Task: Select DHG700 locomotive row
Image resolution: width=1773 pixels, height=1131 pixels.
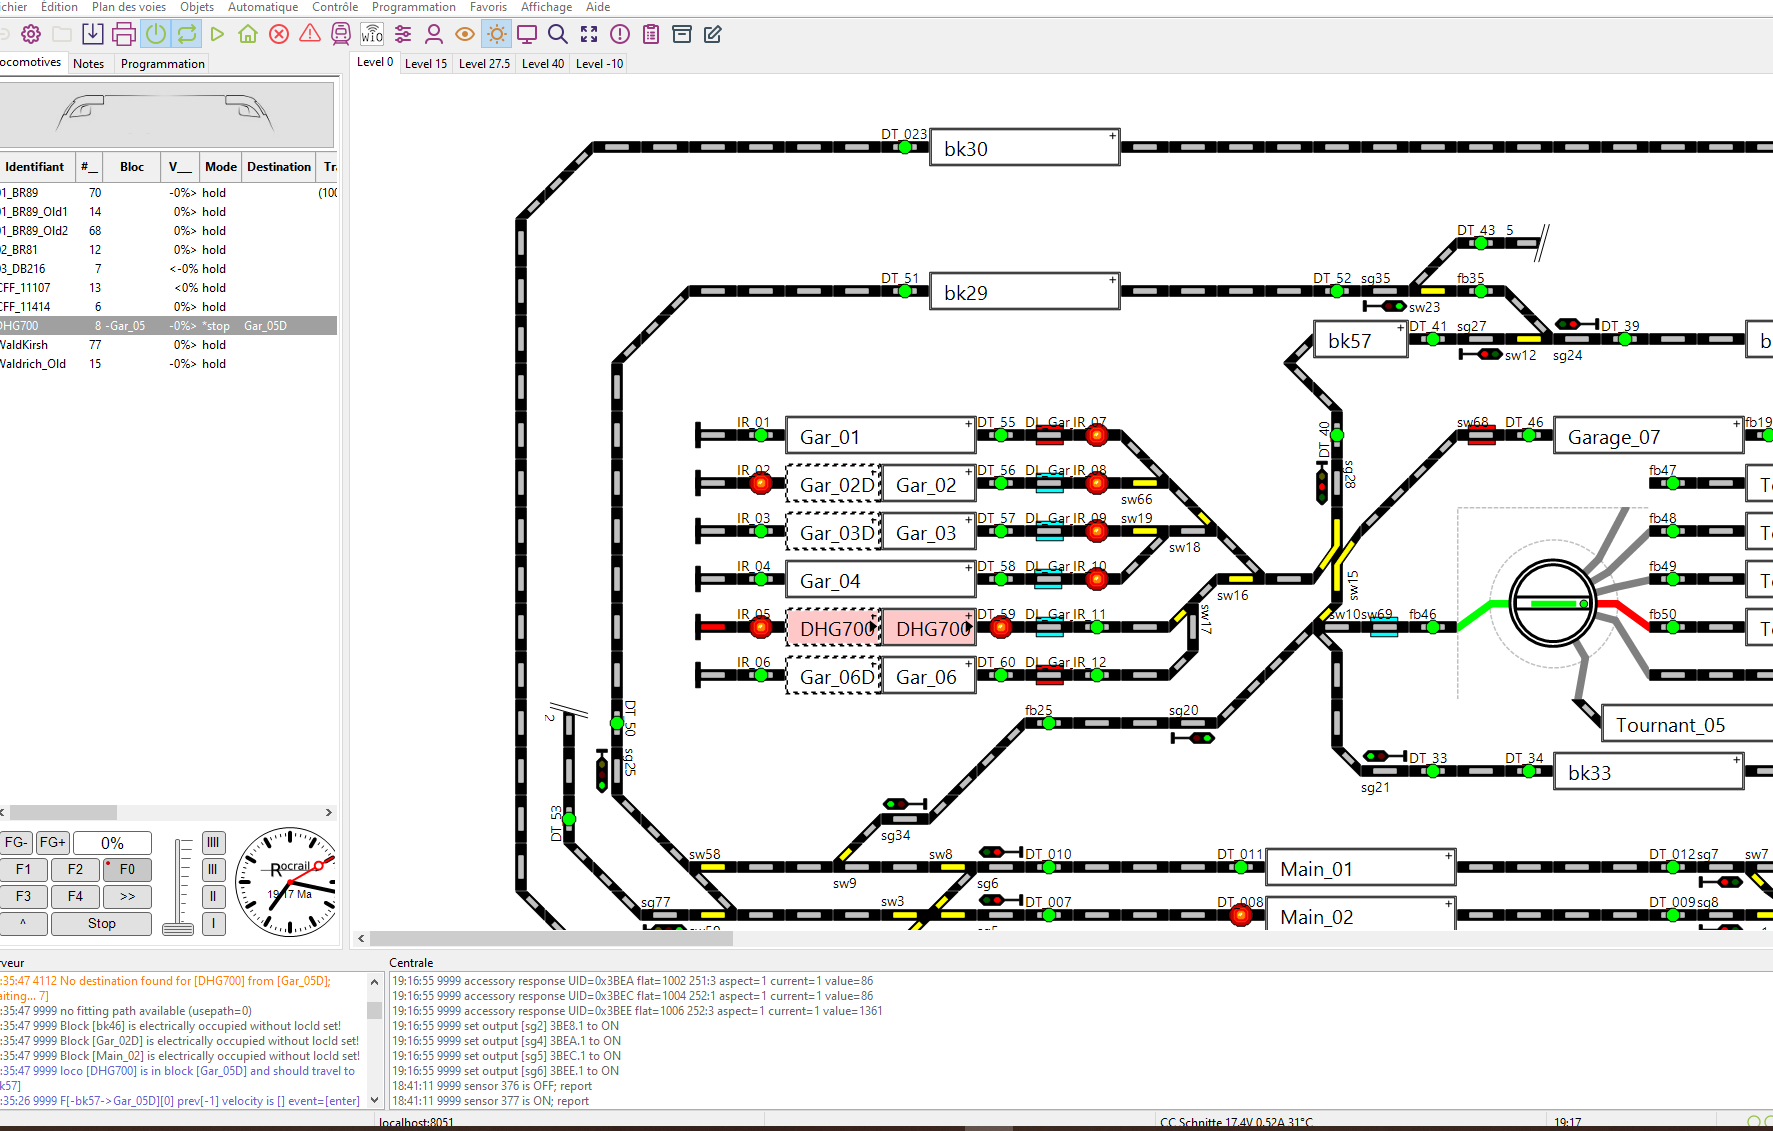Action: 168,326
